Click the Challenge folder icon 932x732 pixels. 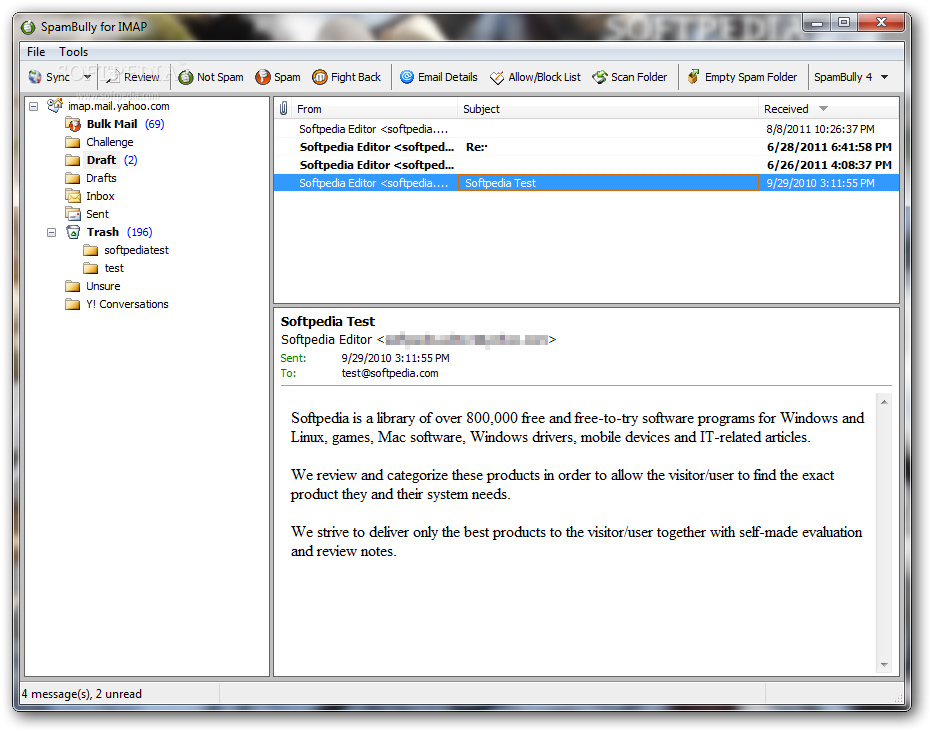[73, 142]
